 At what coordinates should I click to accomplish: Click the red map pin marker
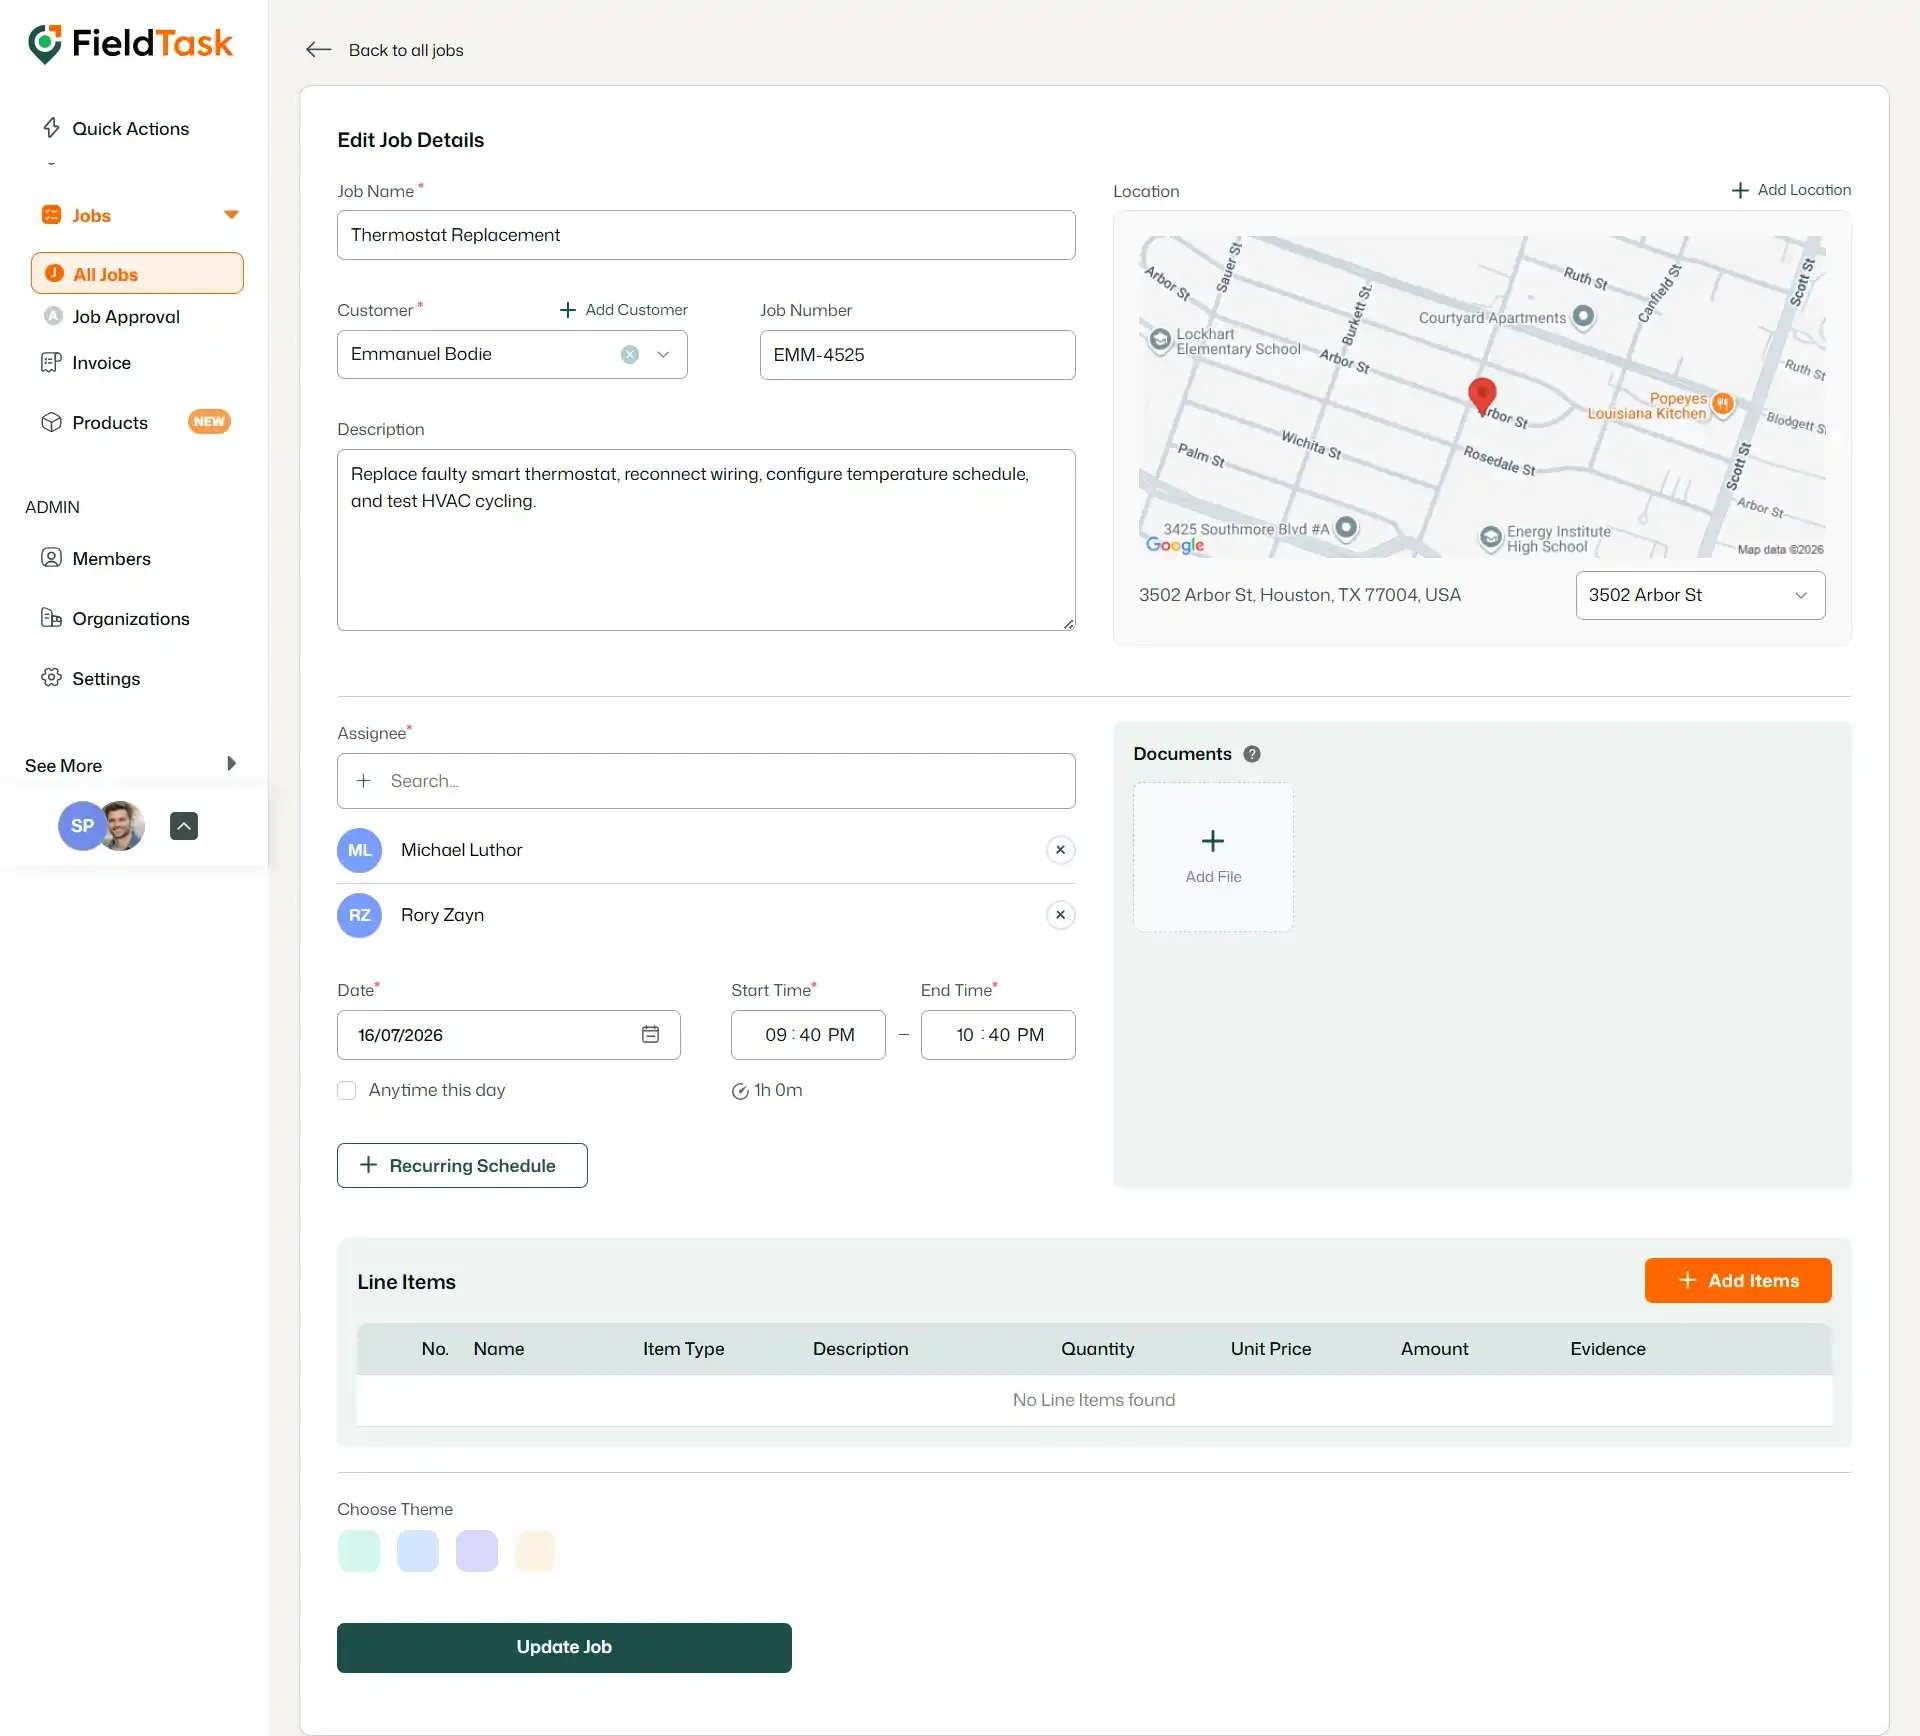1481,395
